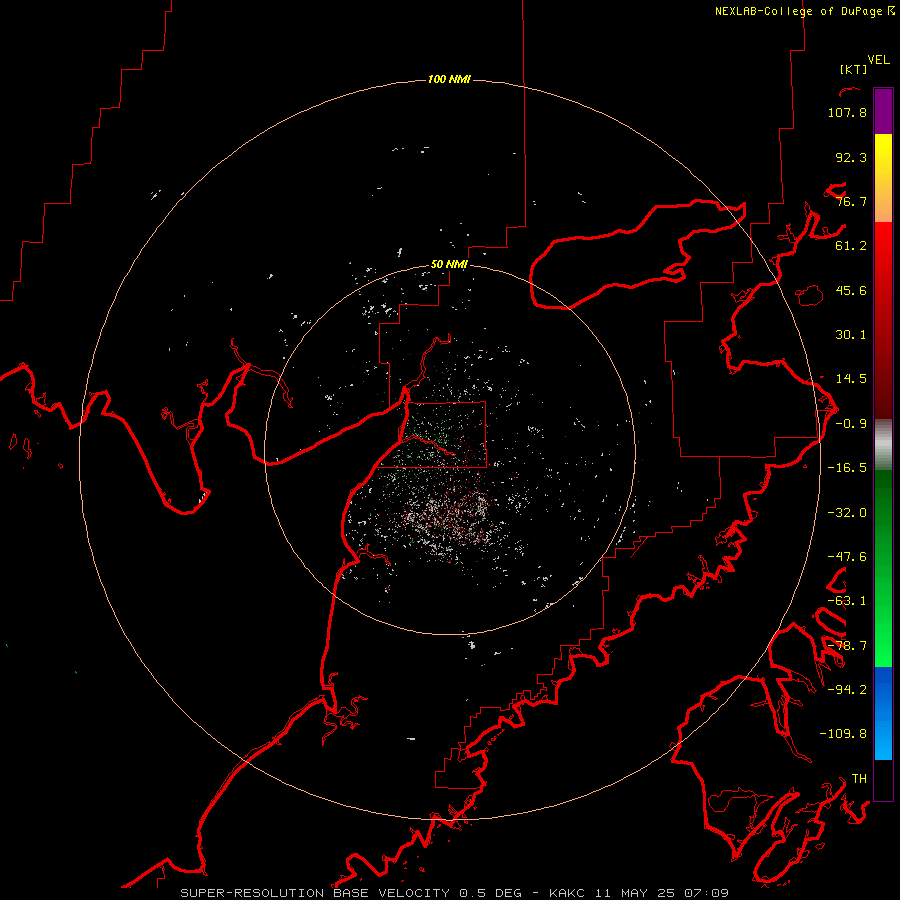Click the -32.0 velocity scale value
Image resolution: width=900 pixels, height=900 pixels.
847,513
